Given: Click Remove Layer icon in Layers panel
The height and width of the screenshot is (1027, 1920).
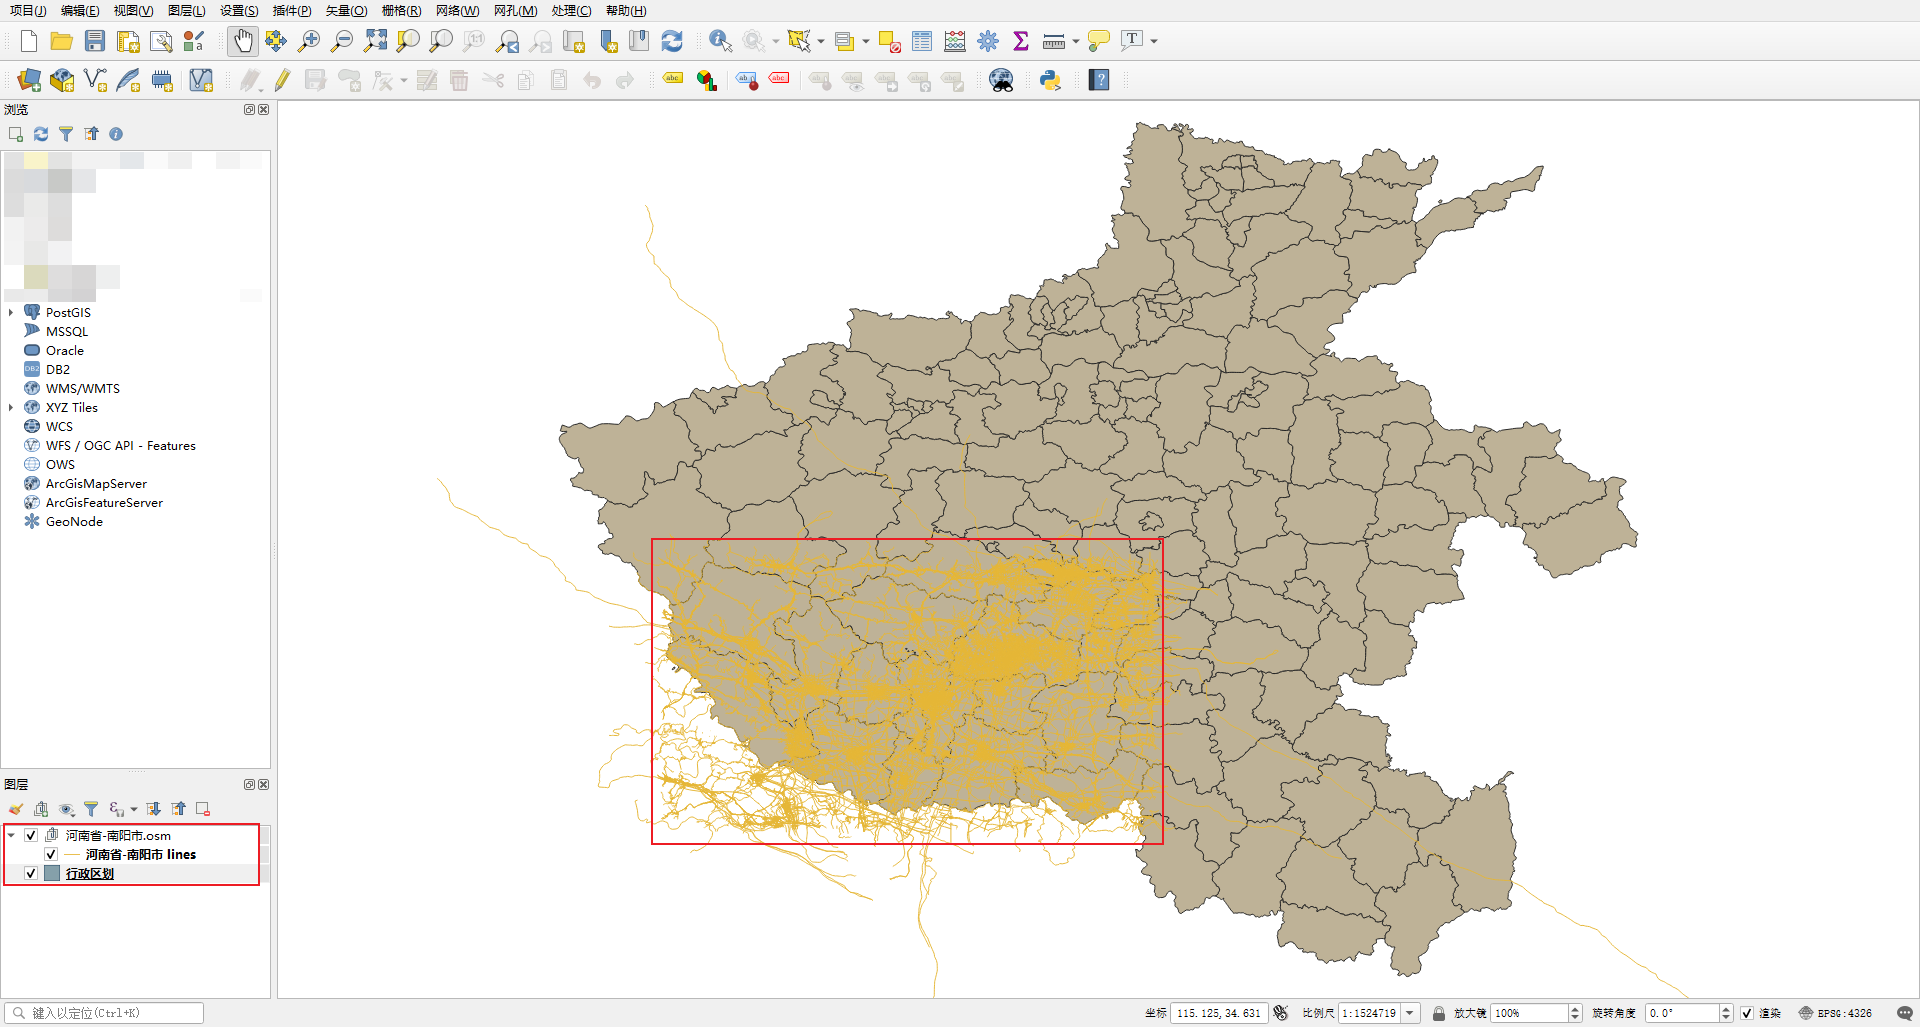Looking at the screenshot, I should (203, 809).
